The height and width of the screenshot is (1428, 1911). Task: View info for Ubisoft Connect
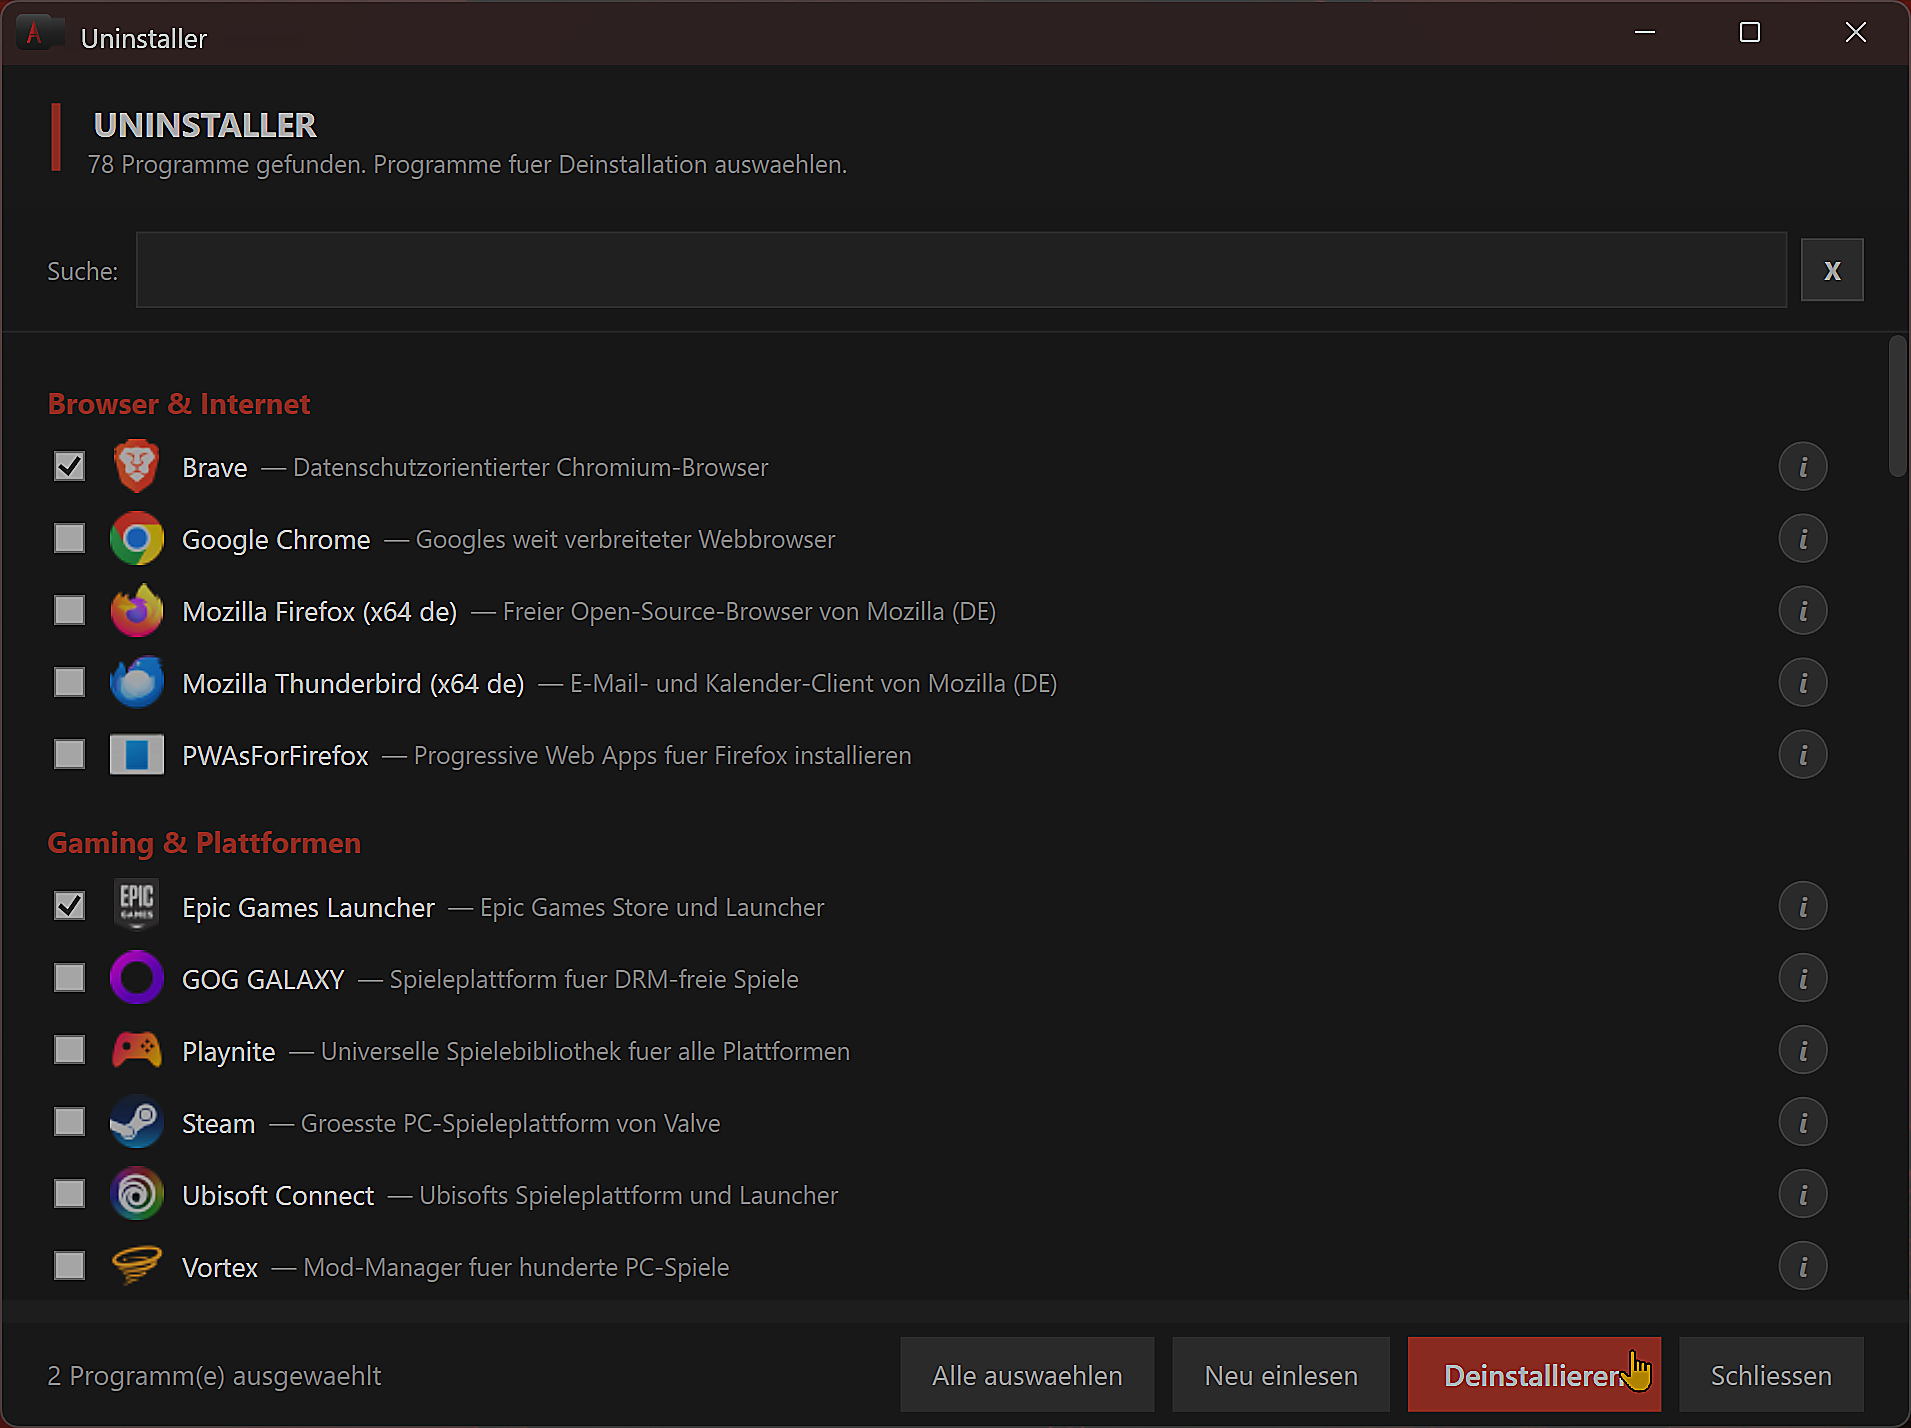coord(1803,1195)
